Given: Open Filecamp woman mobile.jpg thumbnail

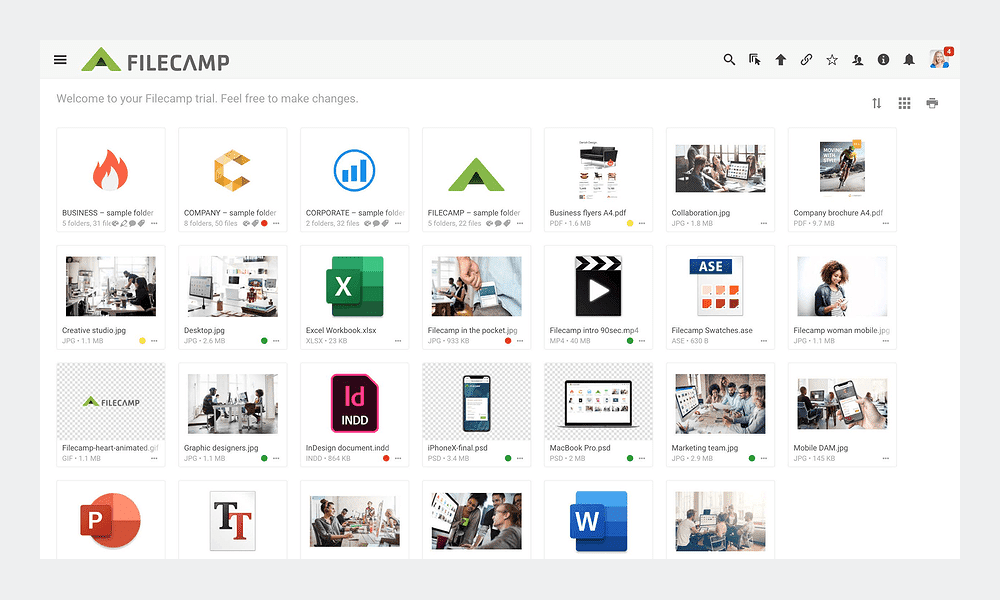Looking at the screenshot, I should point(842,286).
